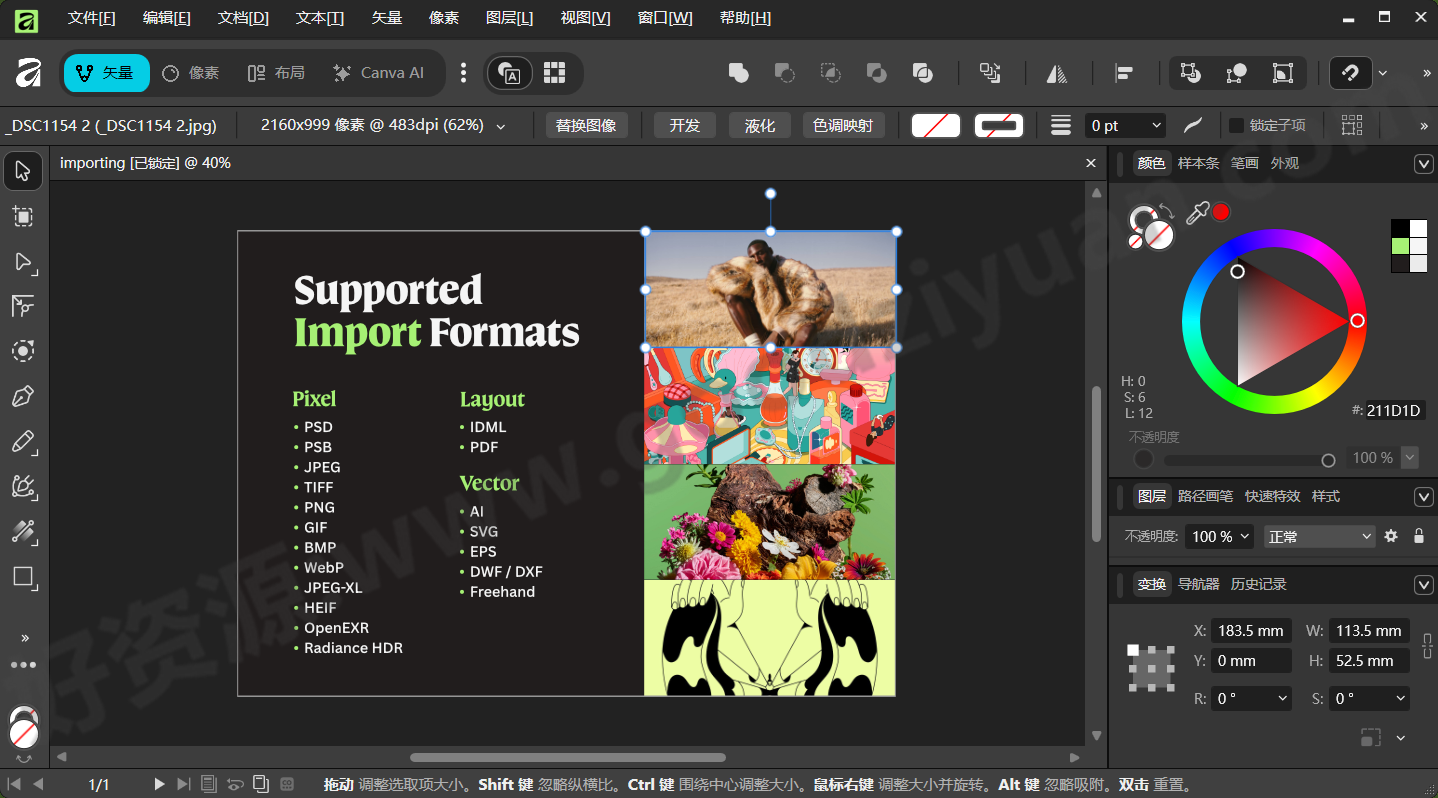Apply the Add boolean operation
Image resolution: width=1438 pixels, height=798 pixels.
pos(739,72)
